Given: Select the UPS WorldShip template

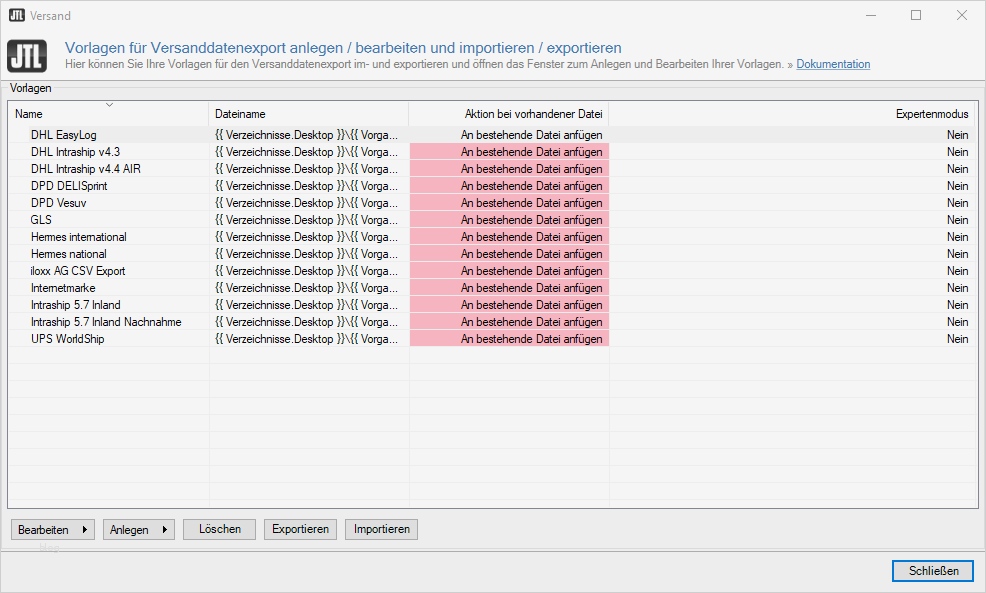Looking at the screenshot, I should 492,338.
